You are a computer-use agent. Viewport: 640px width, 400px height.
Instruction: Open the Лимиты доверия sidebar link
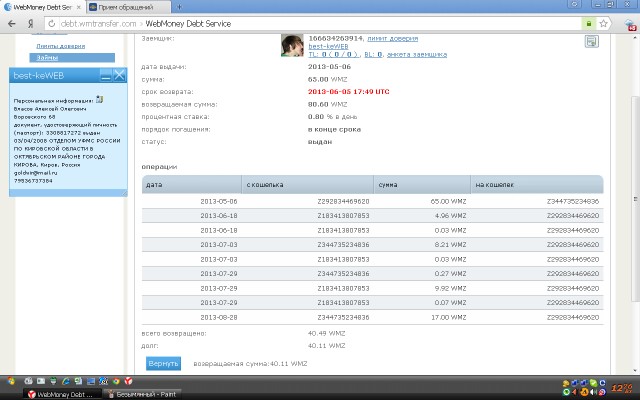[60, 46]
